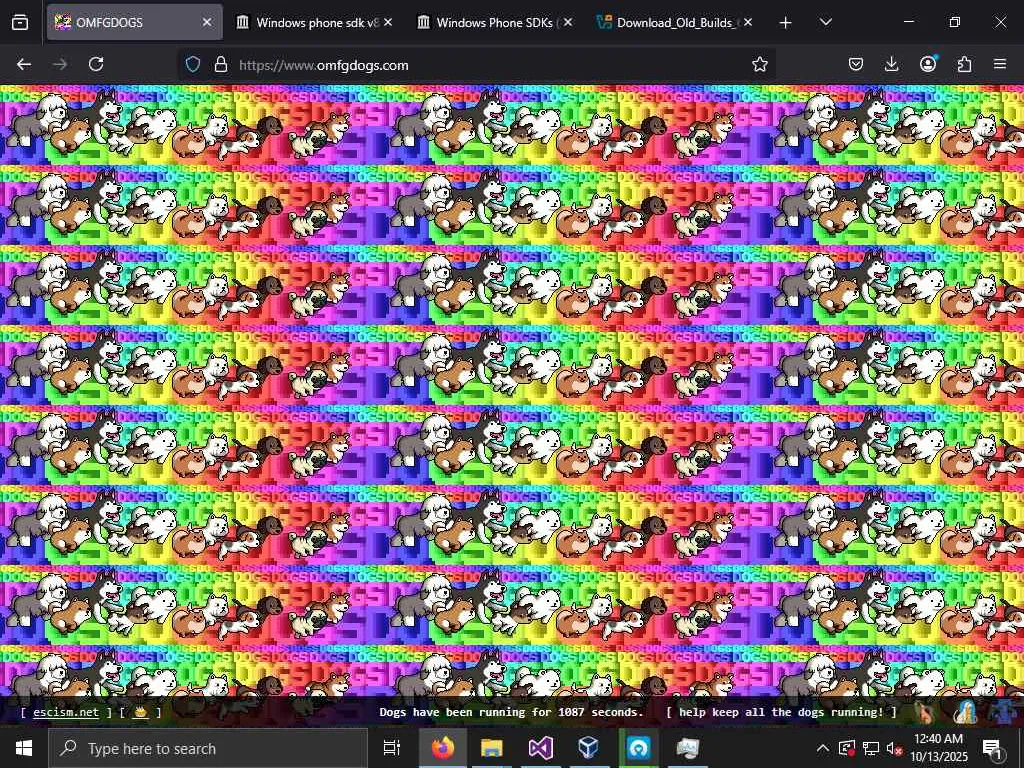The height and width of the screenshot is (768, 1024).
Task: Open the extensions puzzle menu
Action: [x=964, y=64]
